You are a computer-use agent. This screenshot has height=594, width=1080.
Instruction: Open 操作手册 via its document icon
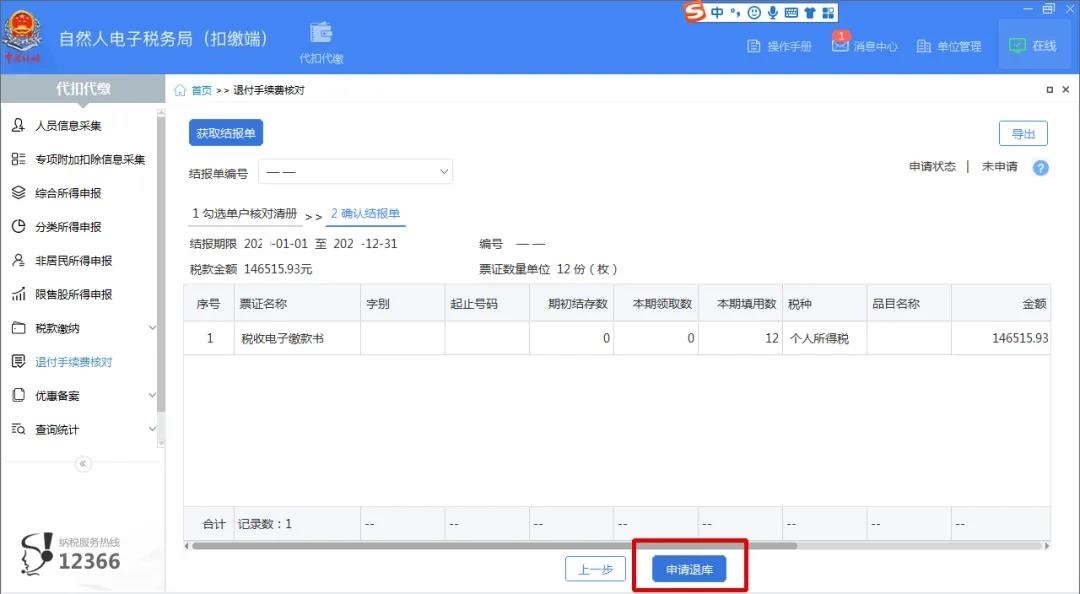coord(754,46)
